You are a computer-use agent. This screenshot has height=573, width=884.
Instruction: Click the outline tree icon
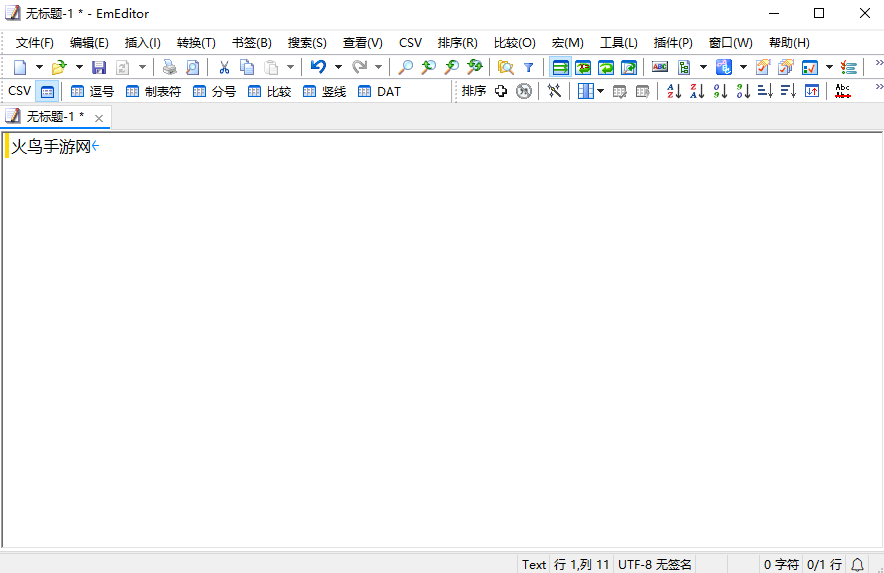[x=684, y=68]
